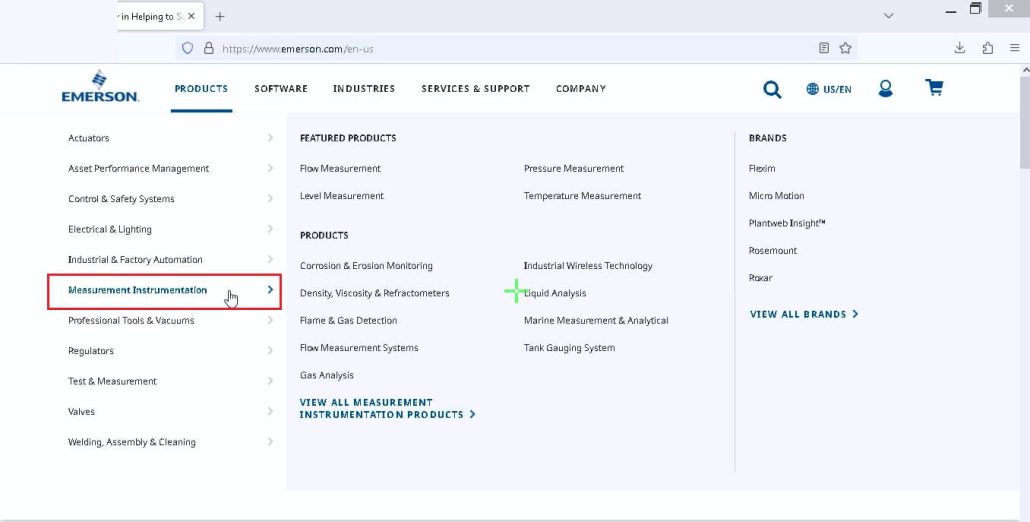Image resolution: width=1030 pixels, height=522 pixels.
Task: Open the Plantweb Insight brand link
Action: [x=787, y=223]
